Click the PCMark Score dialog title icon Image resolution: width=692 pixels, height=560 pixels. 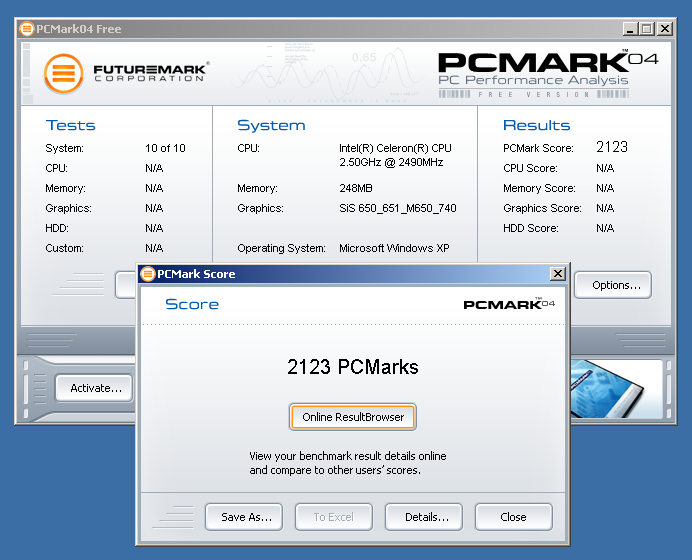pyautogui.click(x=148, y=274)
